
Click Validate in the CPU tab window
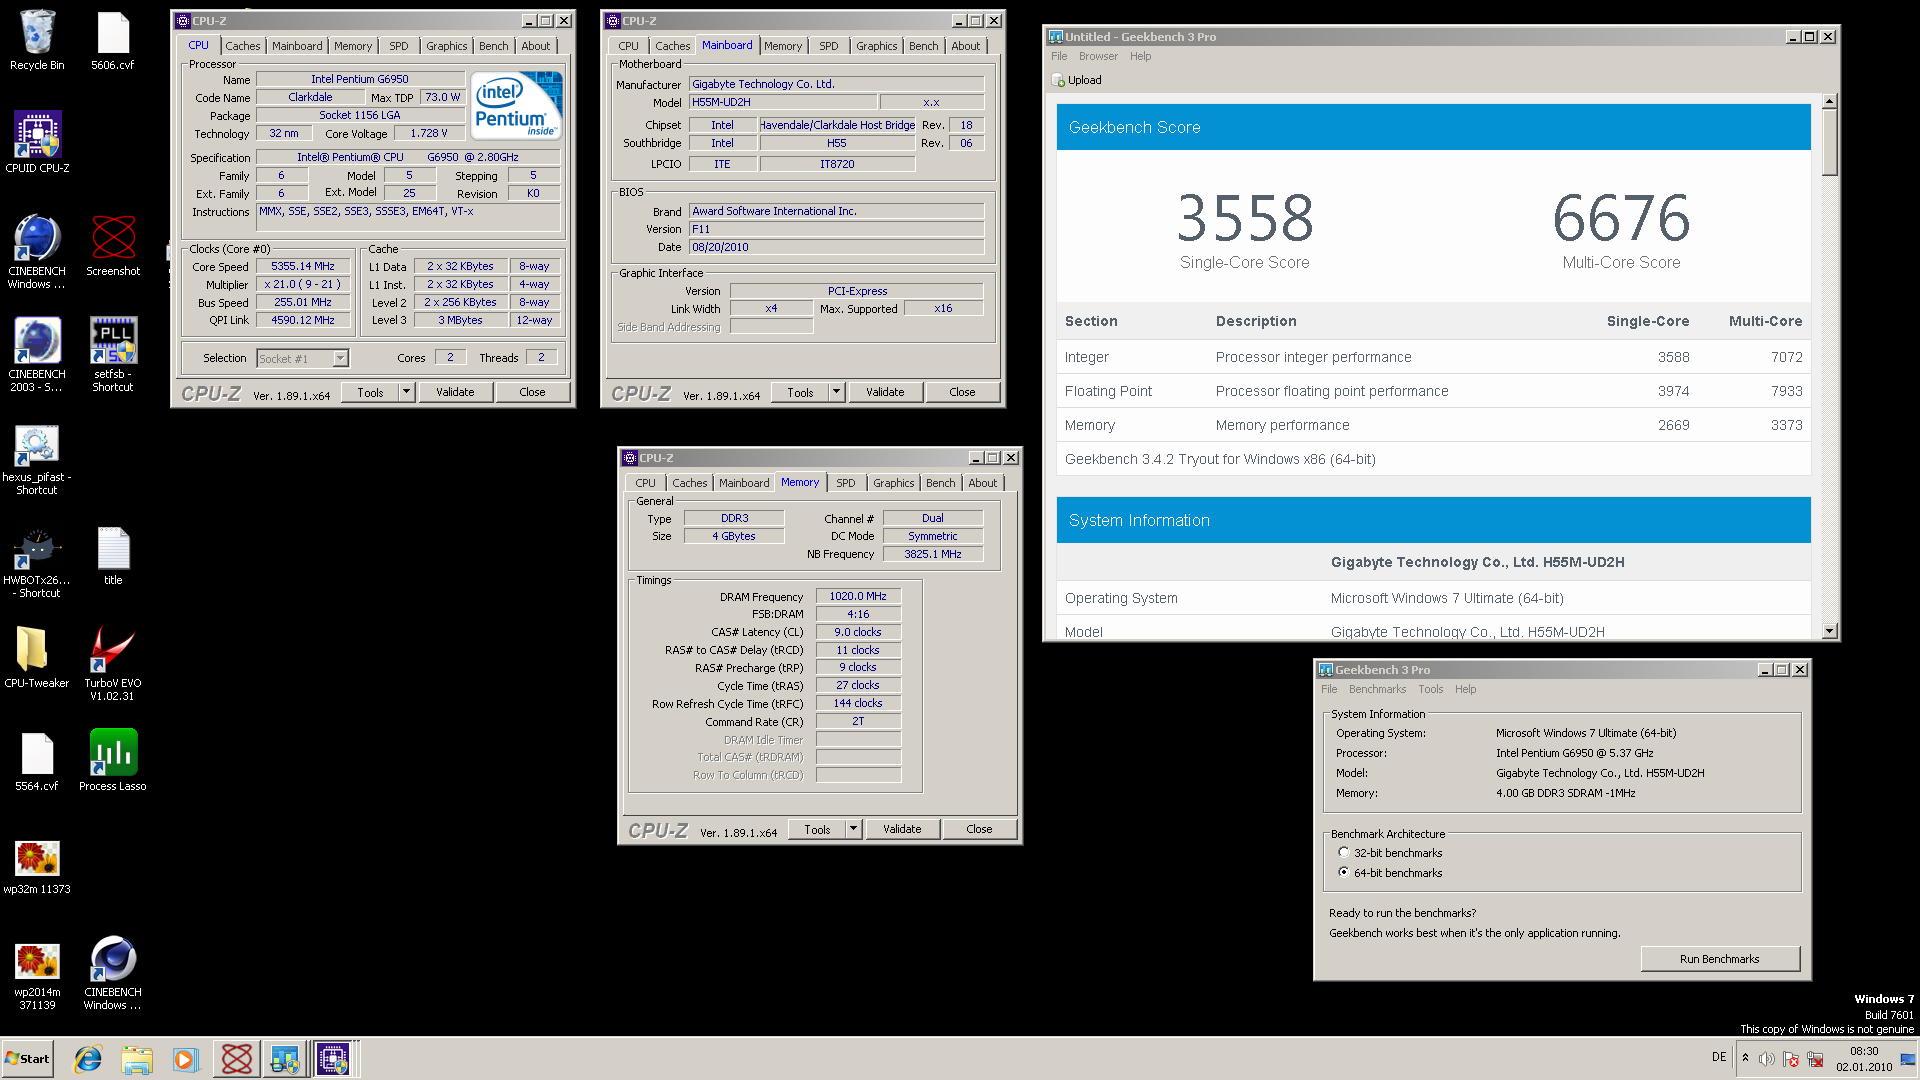point(455,392)
